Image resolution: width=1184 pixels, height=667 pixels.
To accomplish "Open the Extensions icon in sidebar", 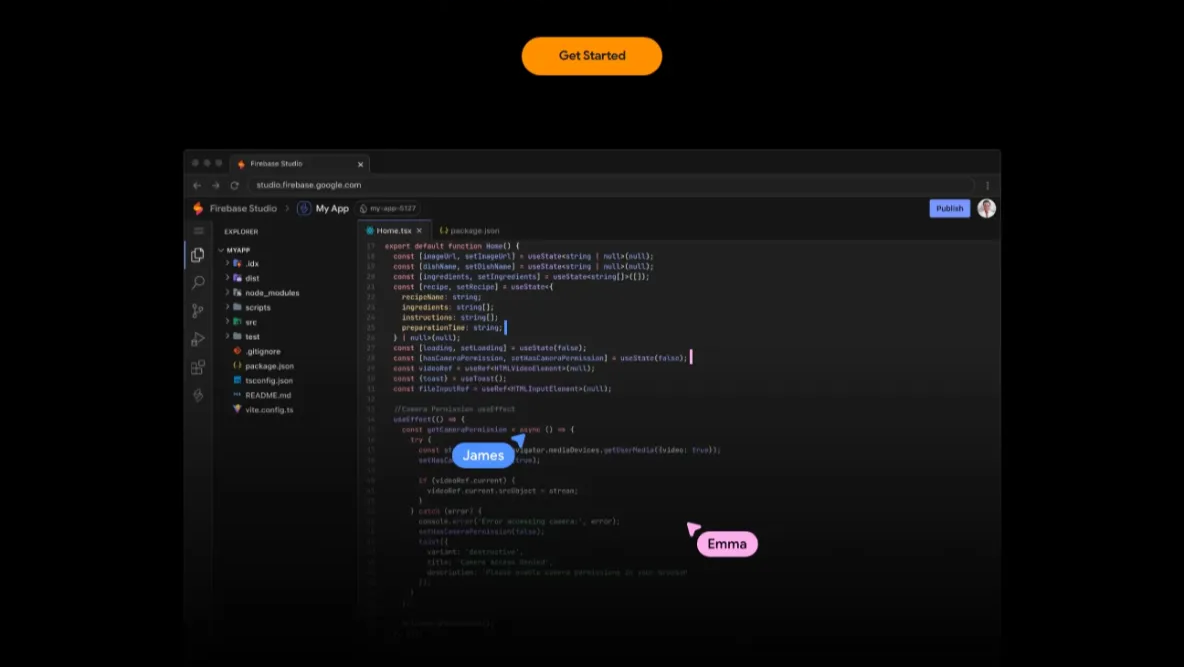I will 198,367.
